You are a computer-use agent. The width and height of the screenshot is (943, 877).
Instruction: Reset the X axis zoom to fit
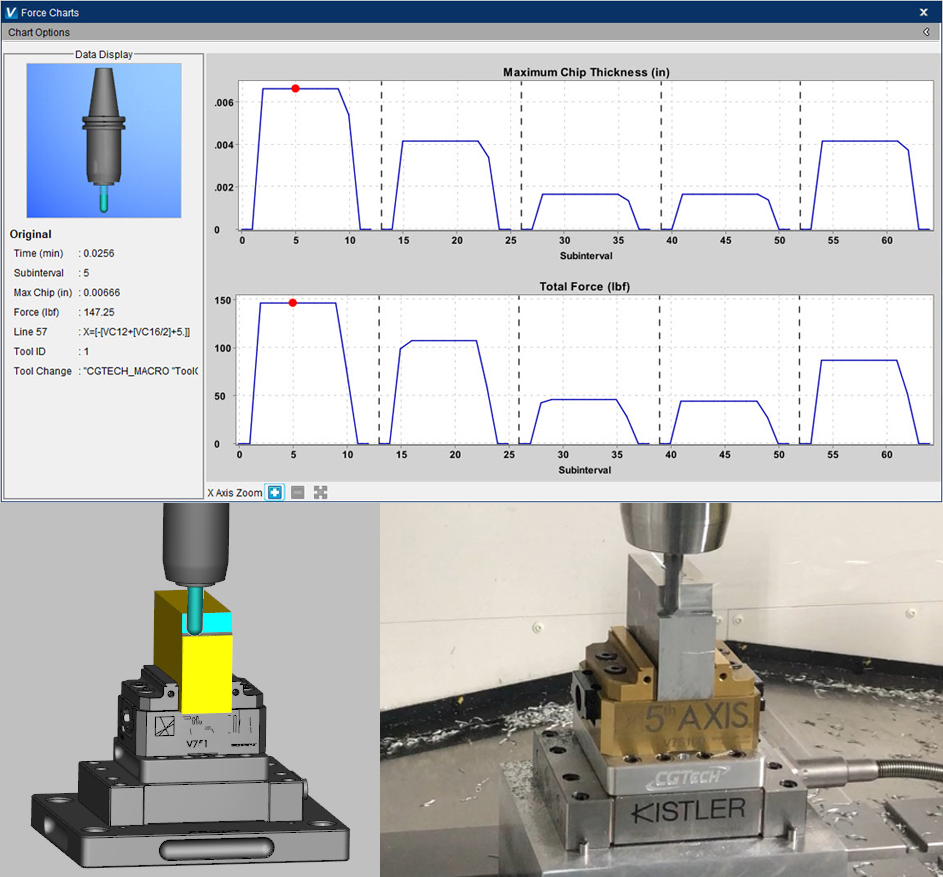319,492
